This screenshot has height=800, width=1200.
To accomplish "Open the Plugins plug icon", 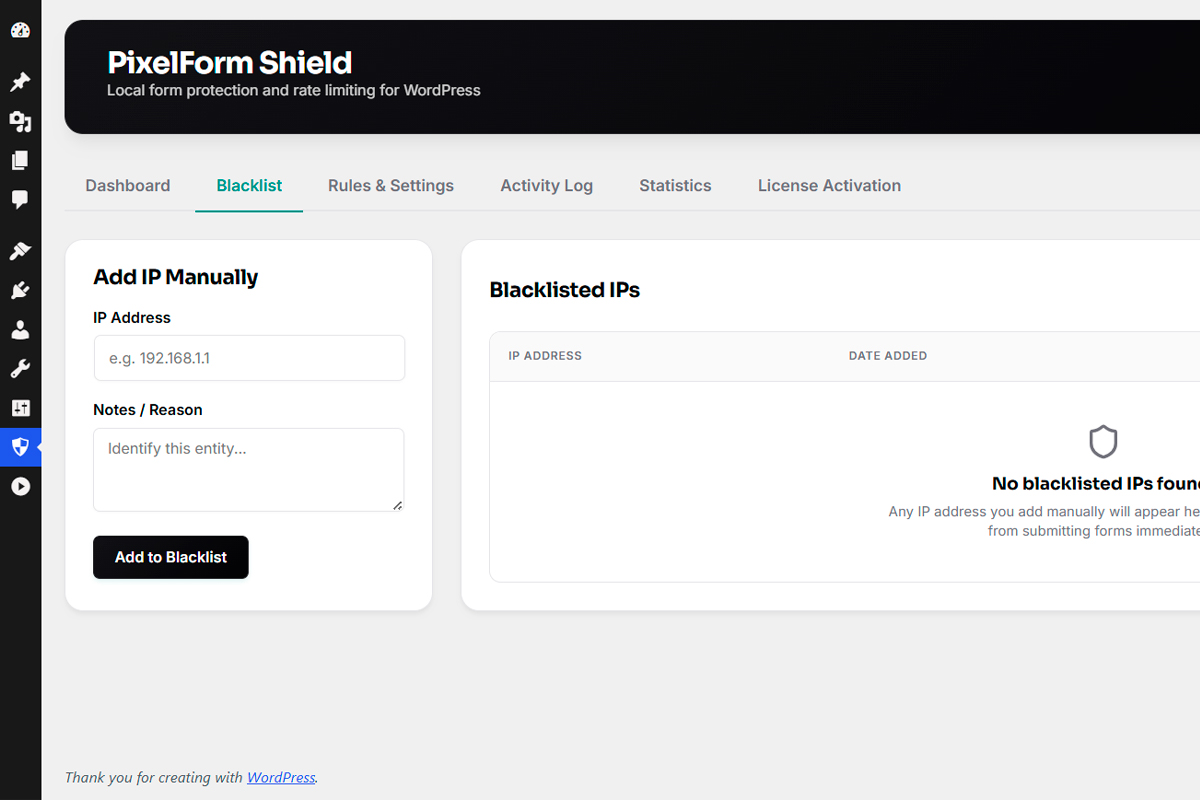I will (20, 291).
